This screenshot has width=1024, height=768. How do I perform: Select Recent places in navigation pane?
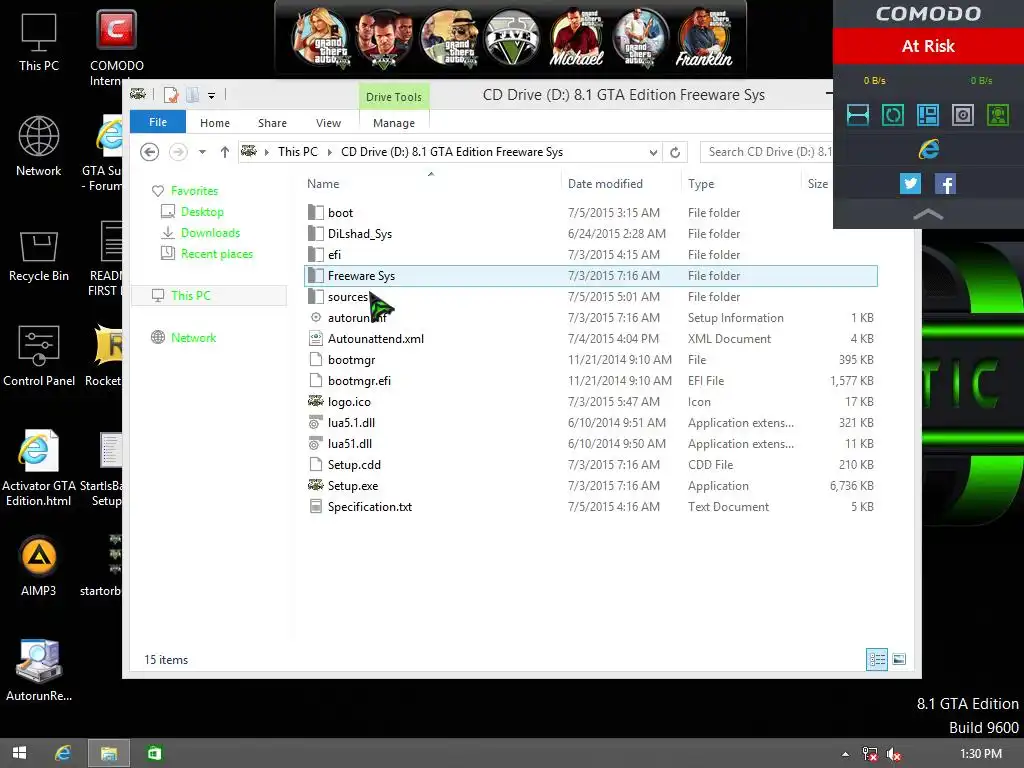(x=216, y=254)
